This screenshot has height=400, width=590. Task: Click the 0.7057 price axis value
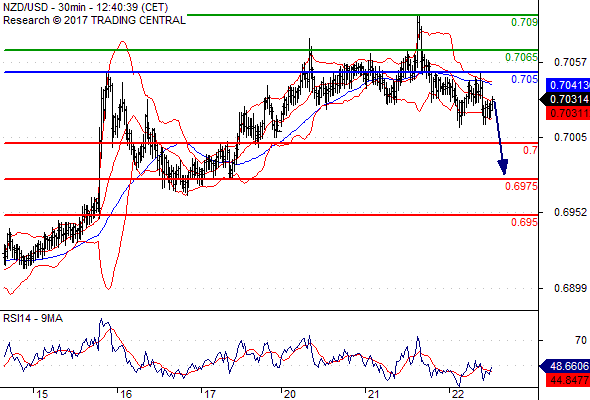coord(570,62)
